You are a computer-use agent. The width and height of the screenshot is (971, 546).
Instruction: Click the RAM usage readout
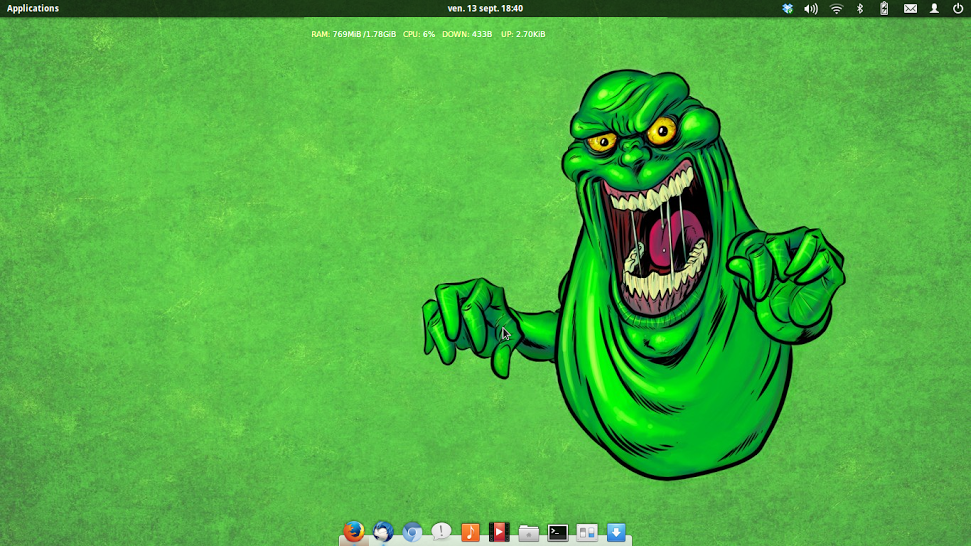coord(354,34)
